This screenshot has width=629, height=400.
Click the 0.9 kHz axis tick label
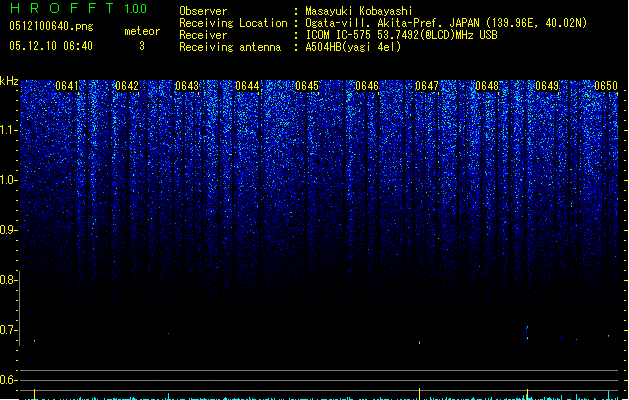click(8, 230)
